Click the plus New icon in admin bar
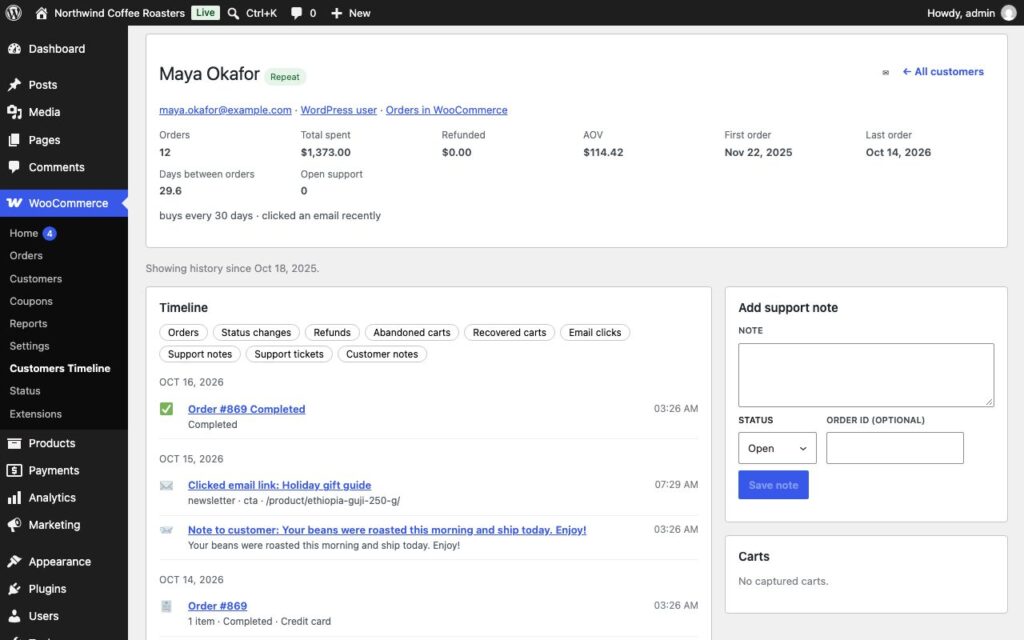Viewport: 1024px width, 640px height. (336, 13)
